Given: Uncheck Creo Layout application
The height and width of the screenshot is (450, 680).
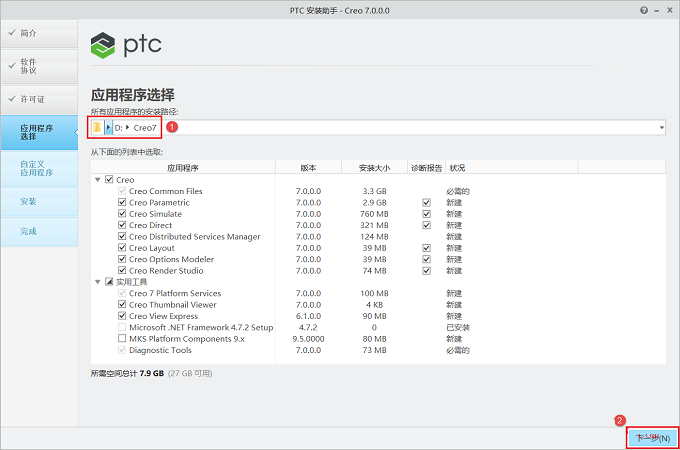Looking at the screenshot, I should click(122, 248).
